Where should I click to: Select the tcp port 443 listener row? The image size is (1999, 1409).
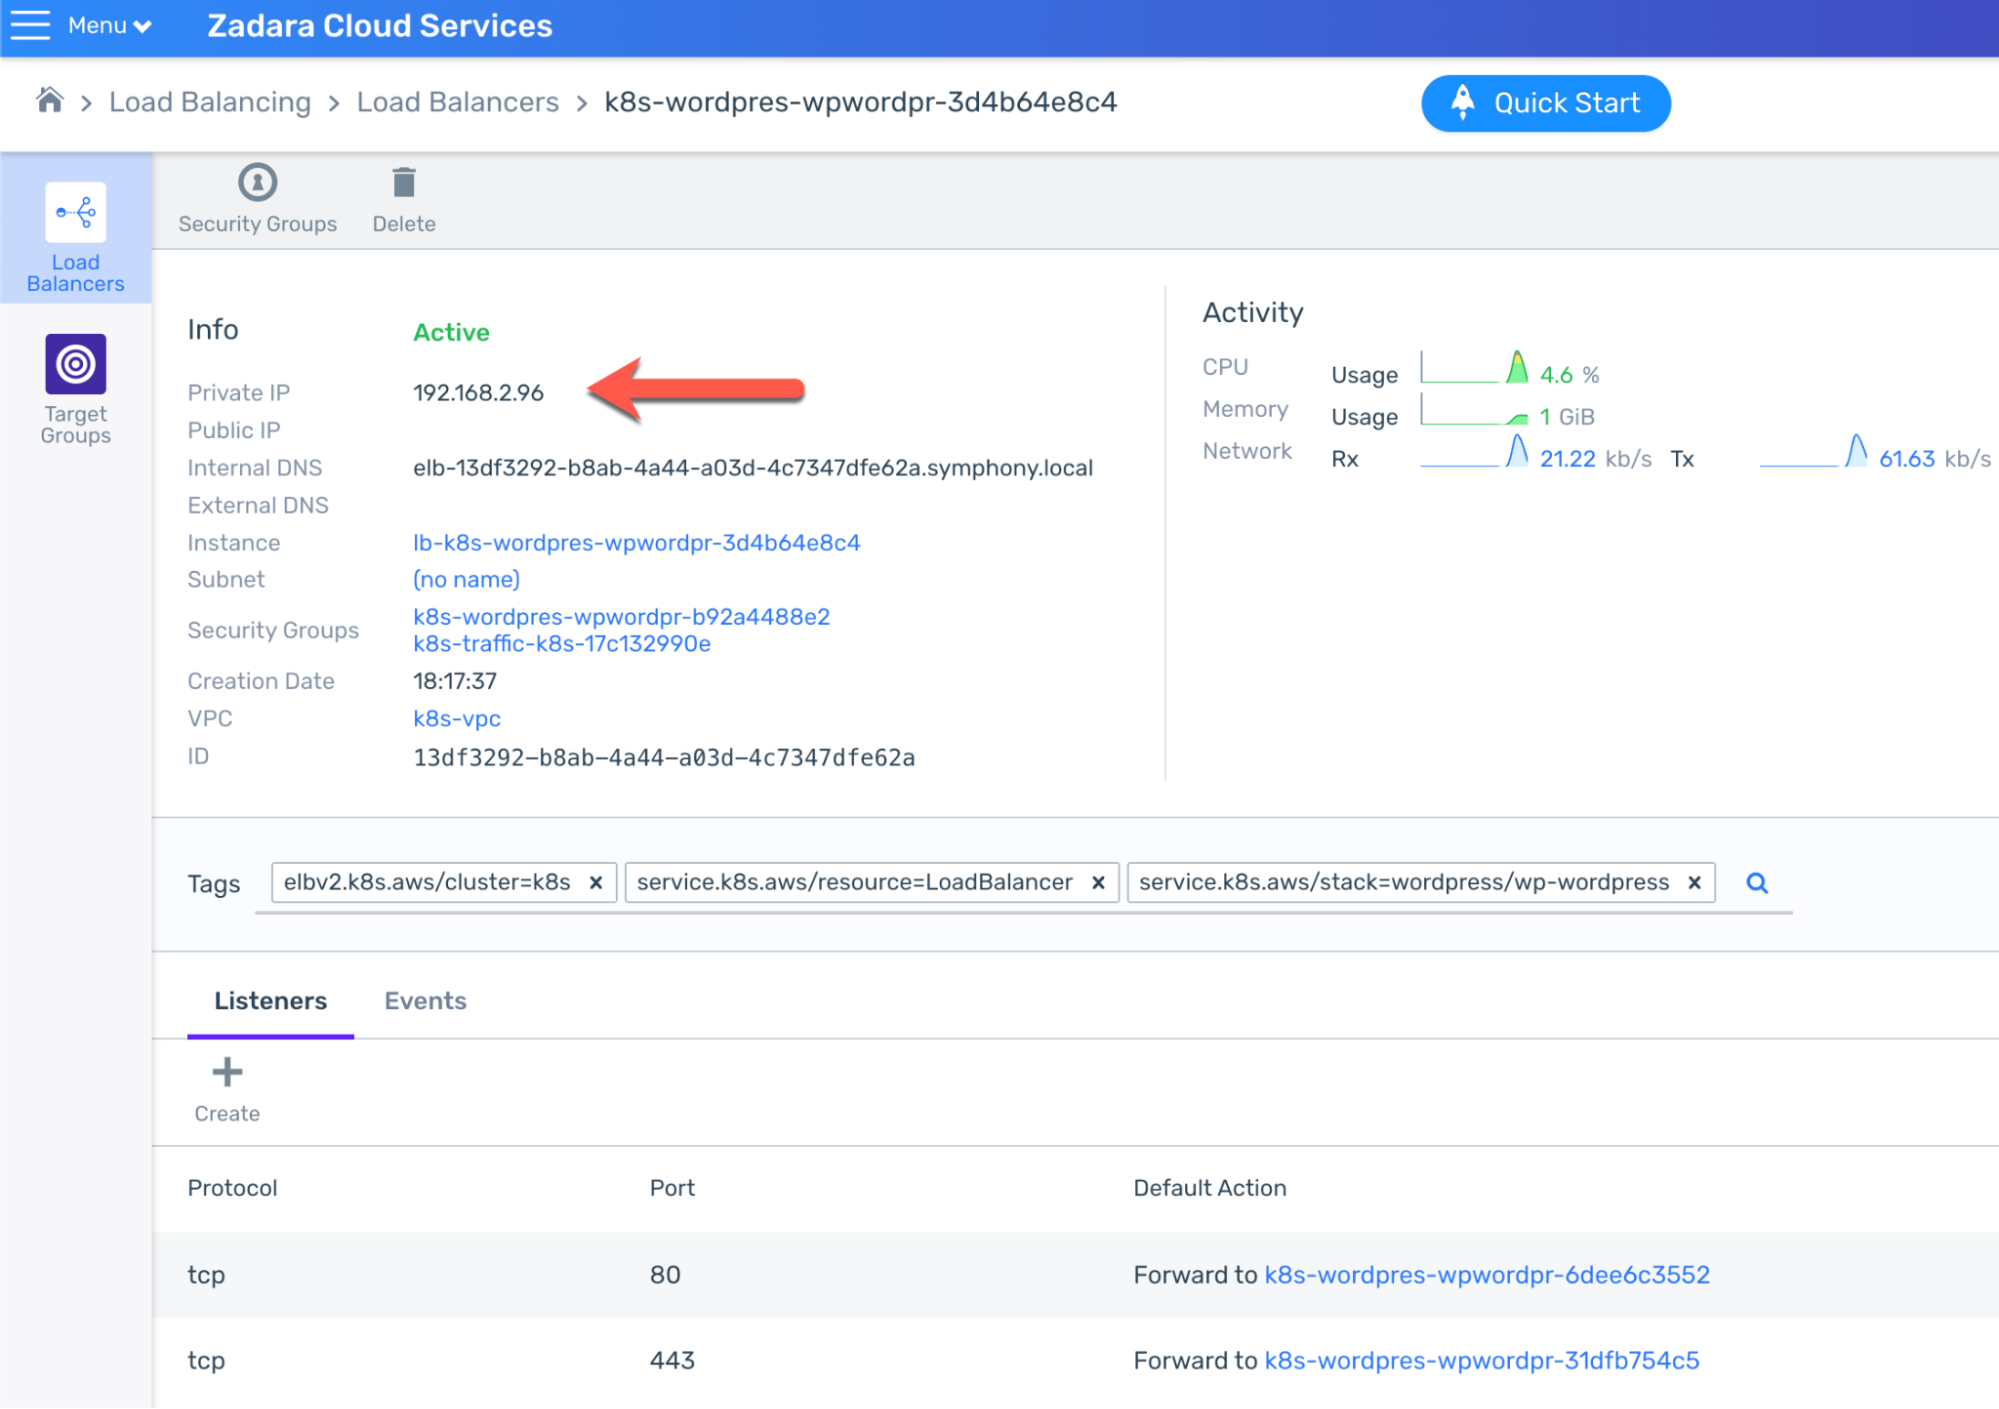pyautogui.click(x=1075, y=1361)
